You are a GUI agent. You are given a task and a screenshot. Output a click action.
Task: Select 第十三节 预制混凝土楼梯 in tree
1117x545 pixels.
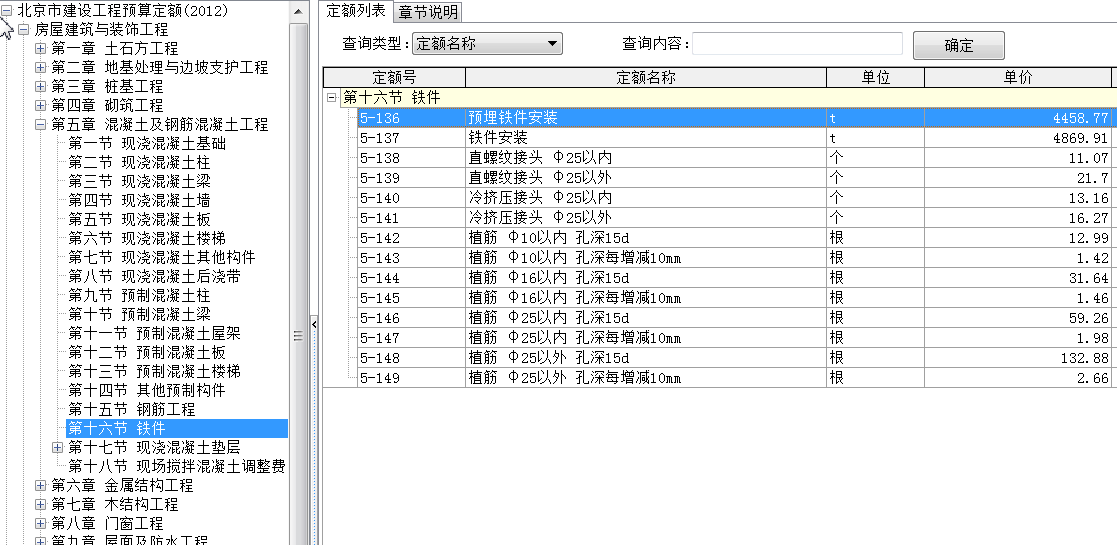[x=155, y=371]
